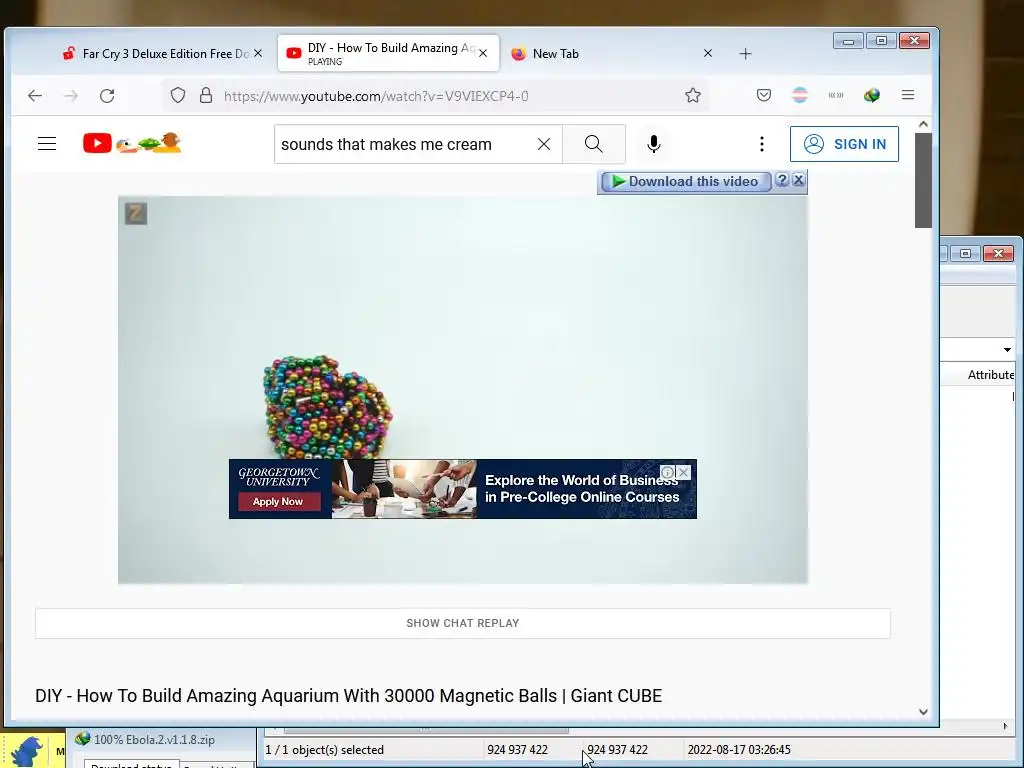Click the 1 / 1 object(s) selected status
The height and width of the screenshot is (768, 1024).
(x=325, y=750)
